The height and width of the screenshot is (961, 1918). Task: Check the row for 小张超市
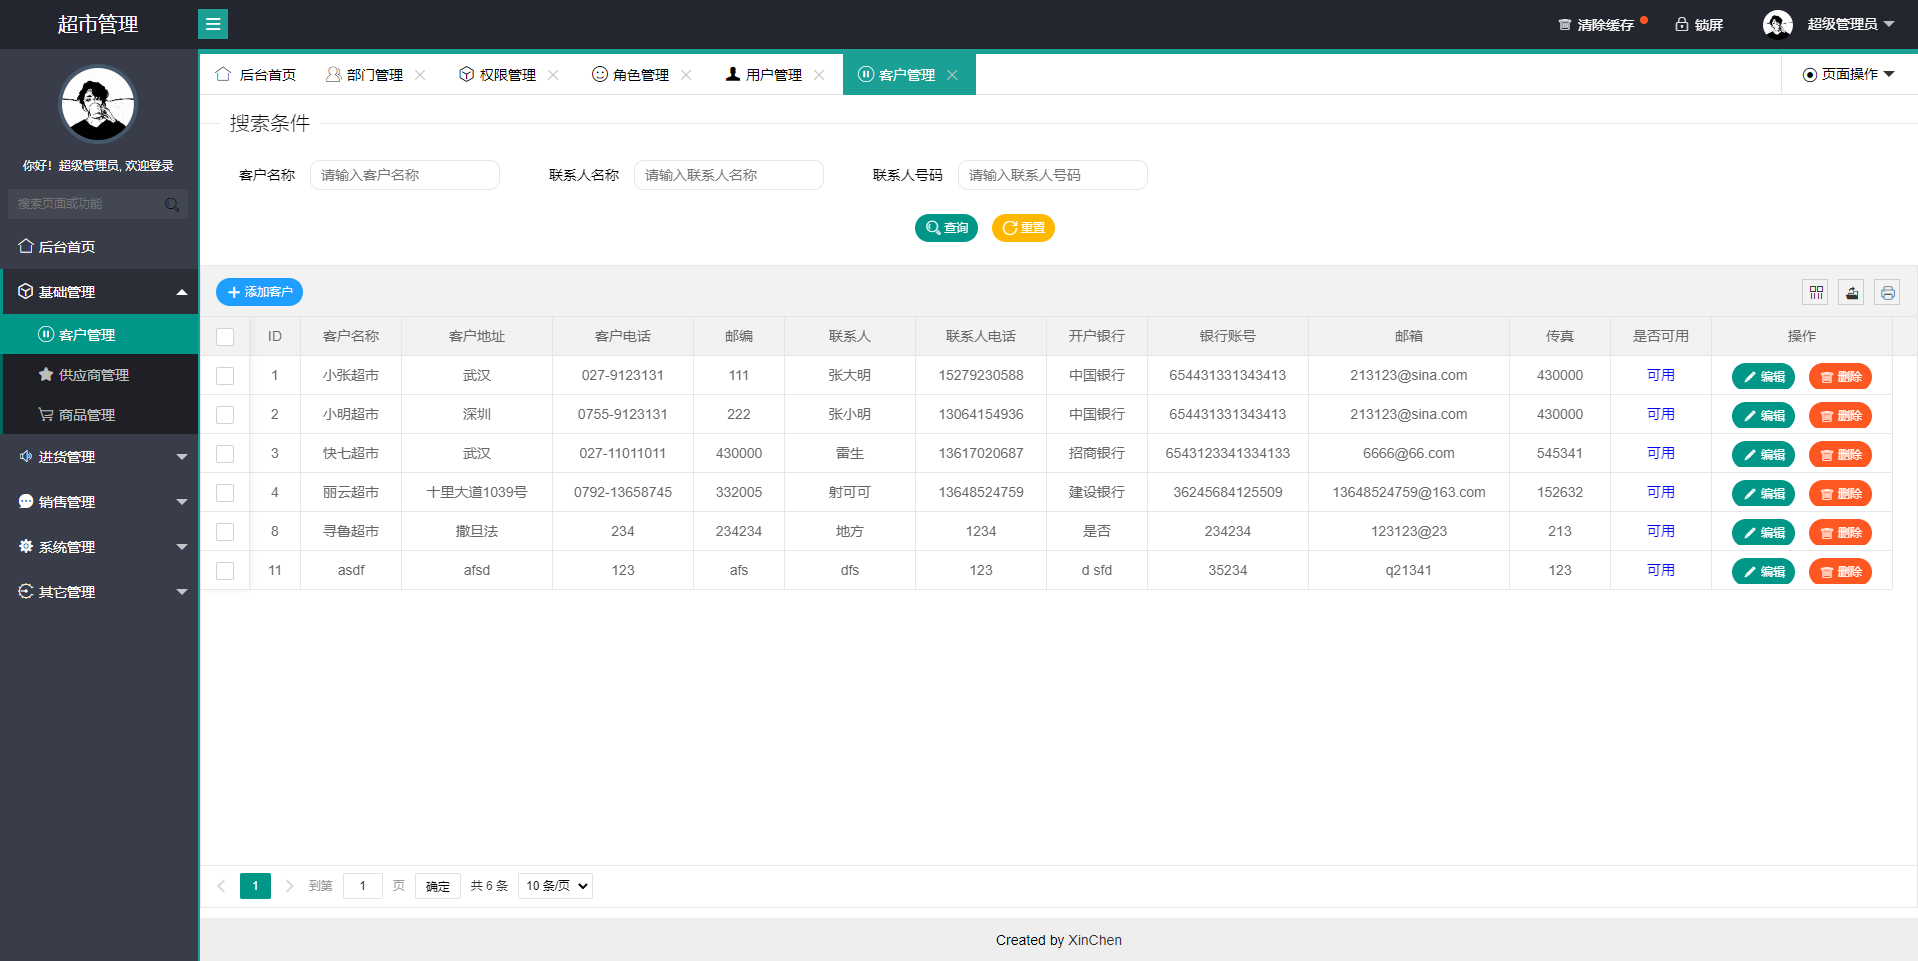(x=225, y=376)
